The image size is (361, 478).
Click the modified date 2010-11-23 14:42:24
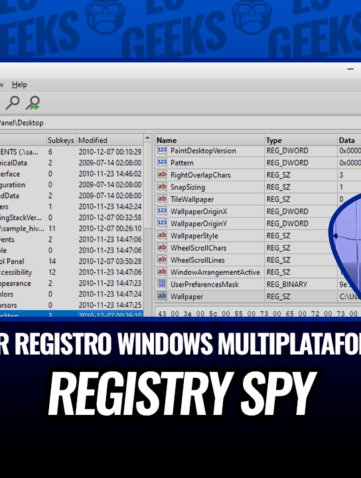click(x=110, y=207)
